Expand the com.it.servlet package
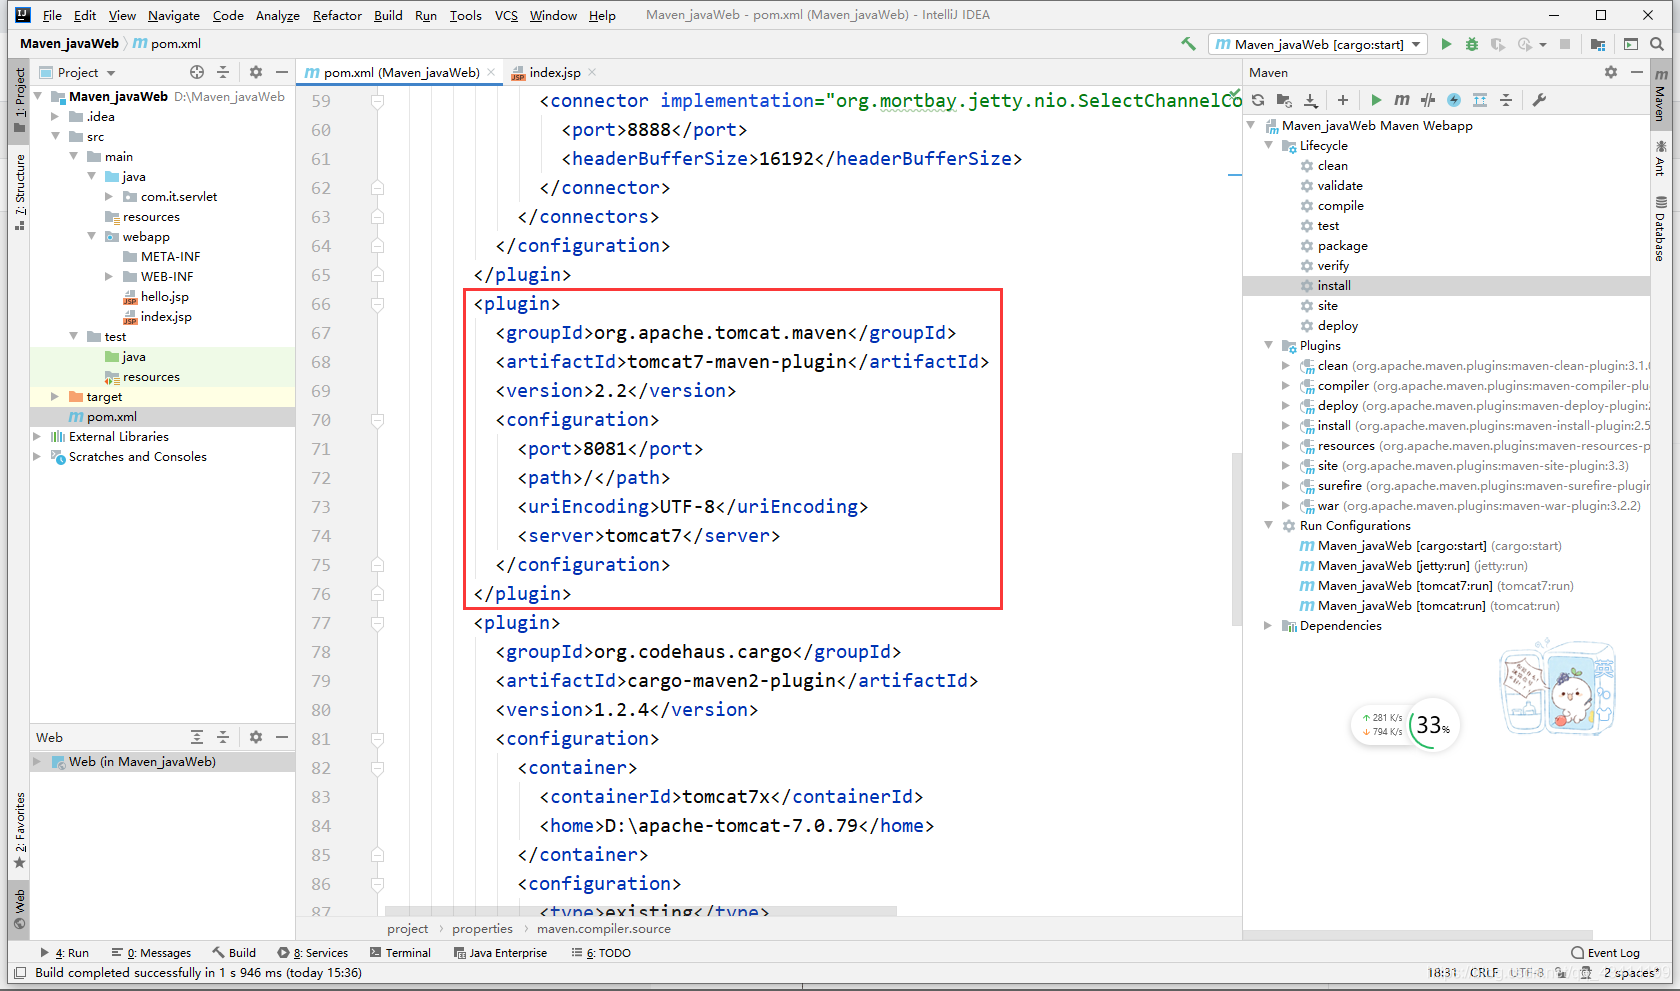Image resolution: width=1680 pixels, height=991 pixels. (x=109, y=197)
